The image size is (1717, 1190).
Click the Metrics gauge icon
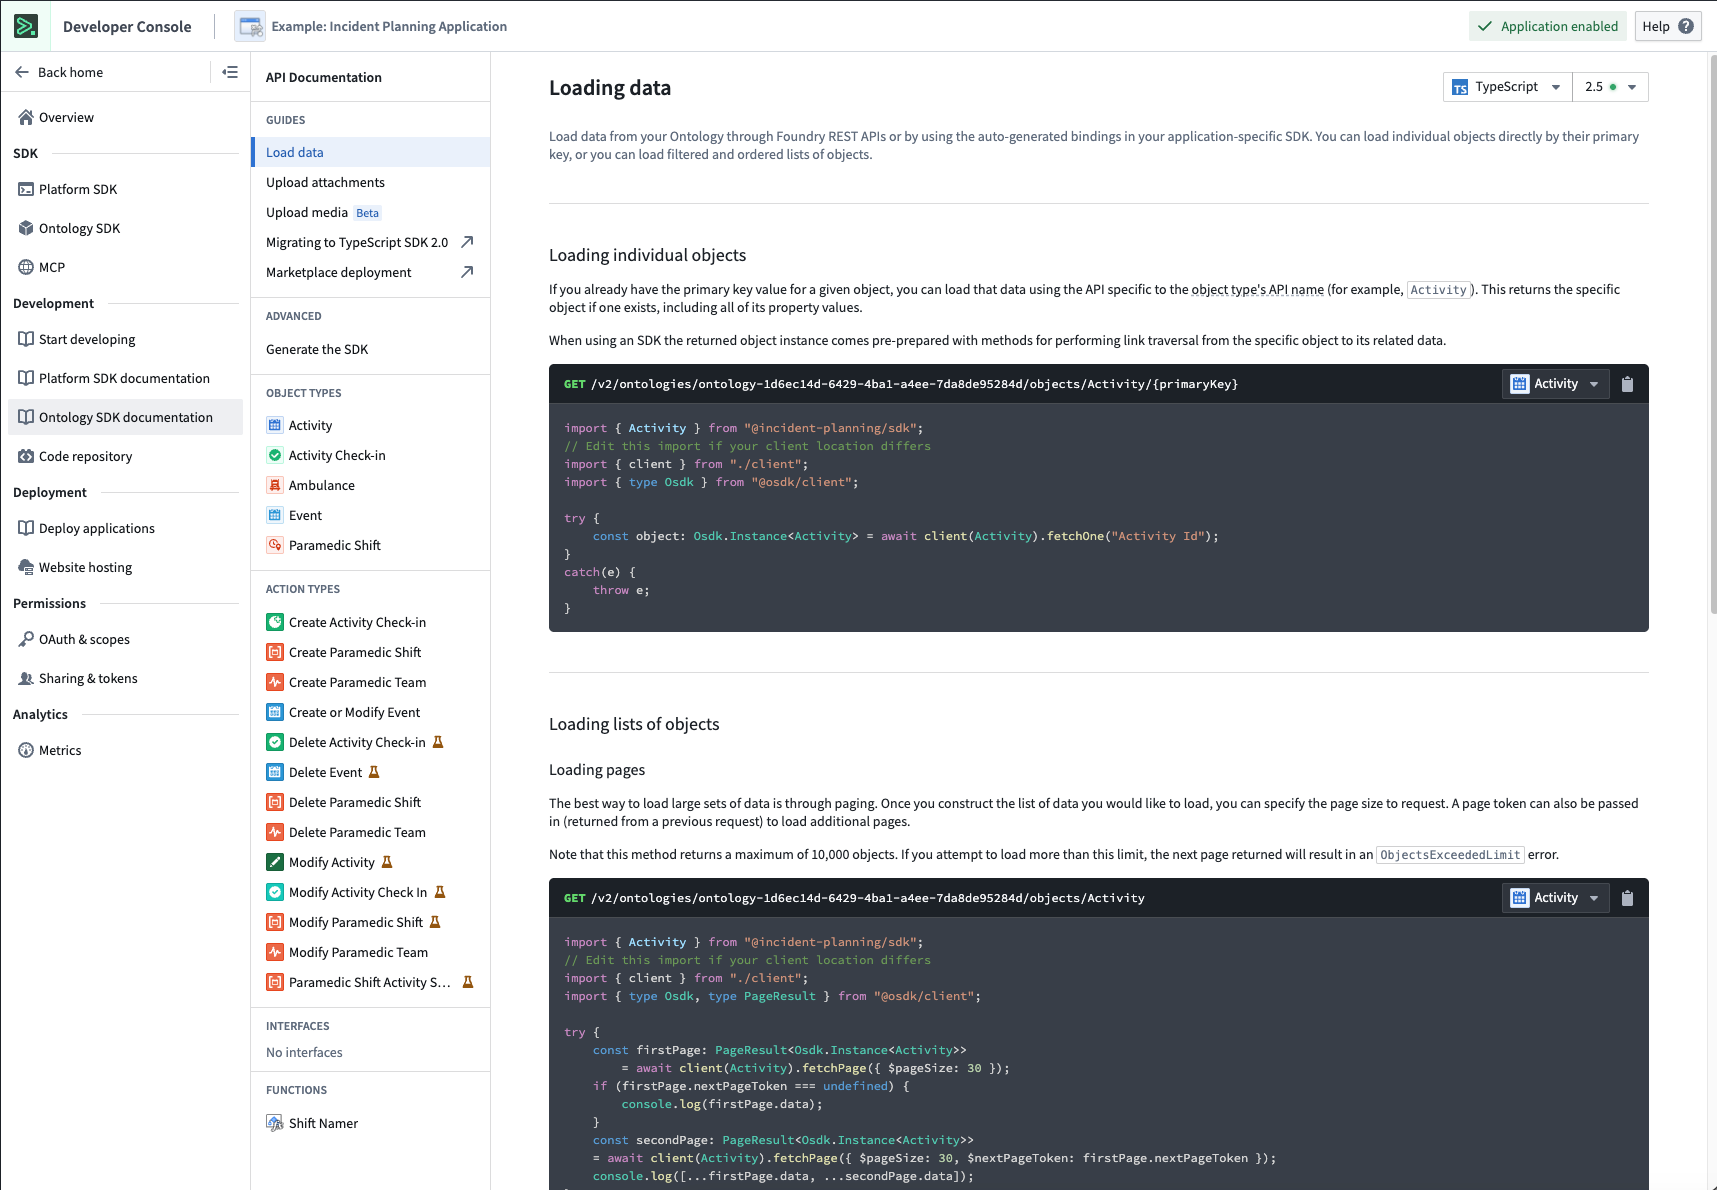(26, 750)
